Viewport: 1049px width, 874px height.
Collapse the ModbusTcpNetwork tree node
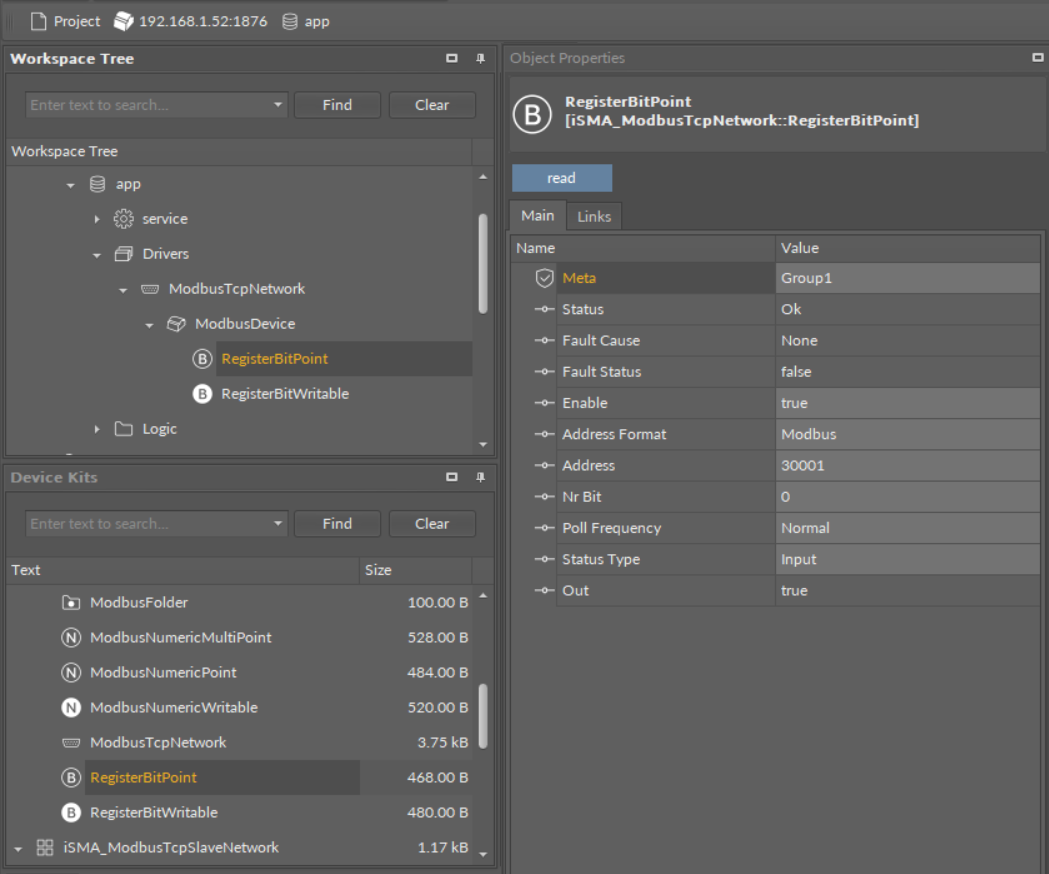123,290
